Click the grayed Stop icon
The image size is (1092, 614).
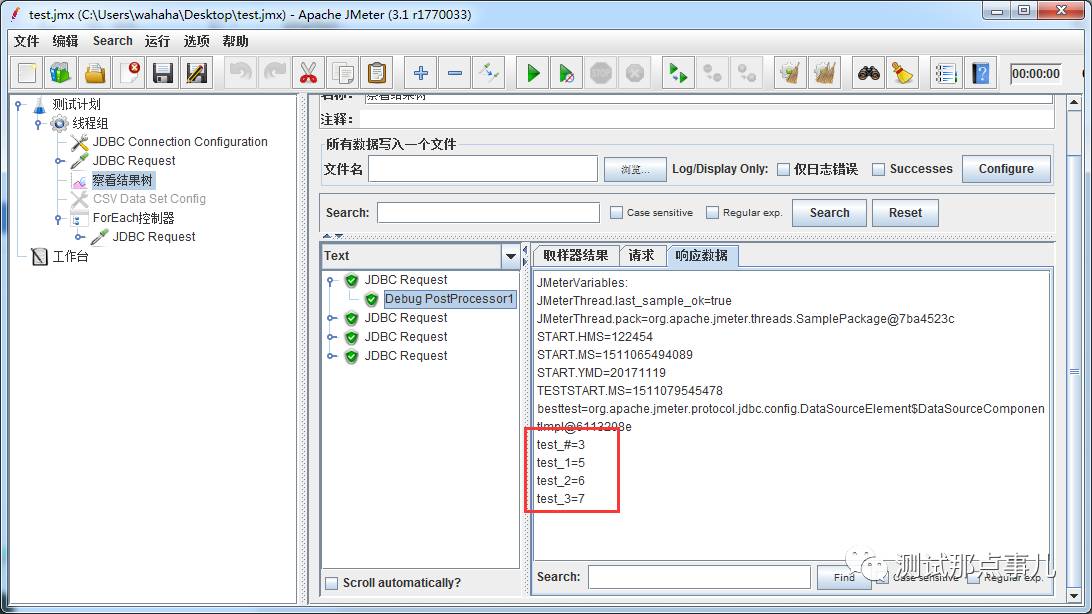(601, 73)
